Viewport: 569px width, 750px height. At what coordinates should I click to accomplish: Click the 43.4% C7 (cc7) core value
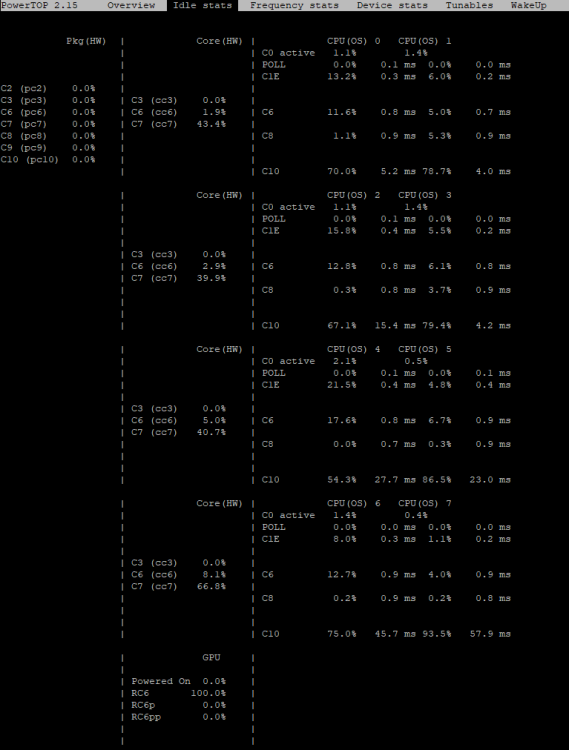pos(211,124)
